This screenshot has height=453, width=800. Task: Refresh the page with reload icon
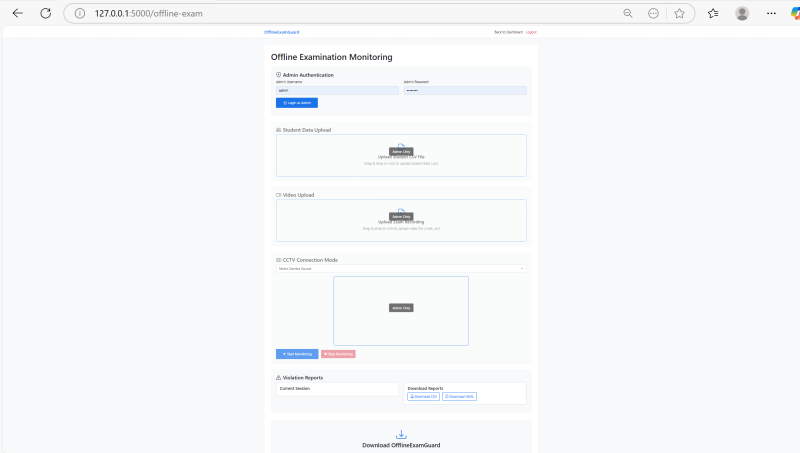pyautogui.click(x=45, y=13)
